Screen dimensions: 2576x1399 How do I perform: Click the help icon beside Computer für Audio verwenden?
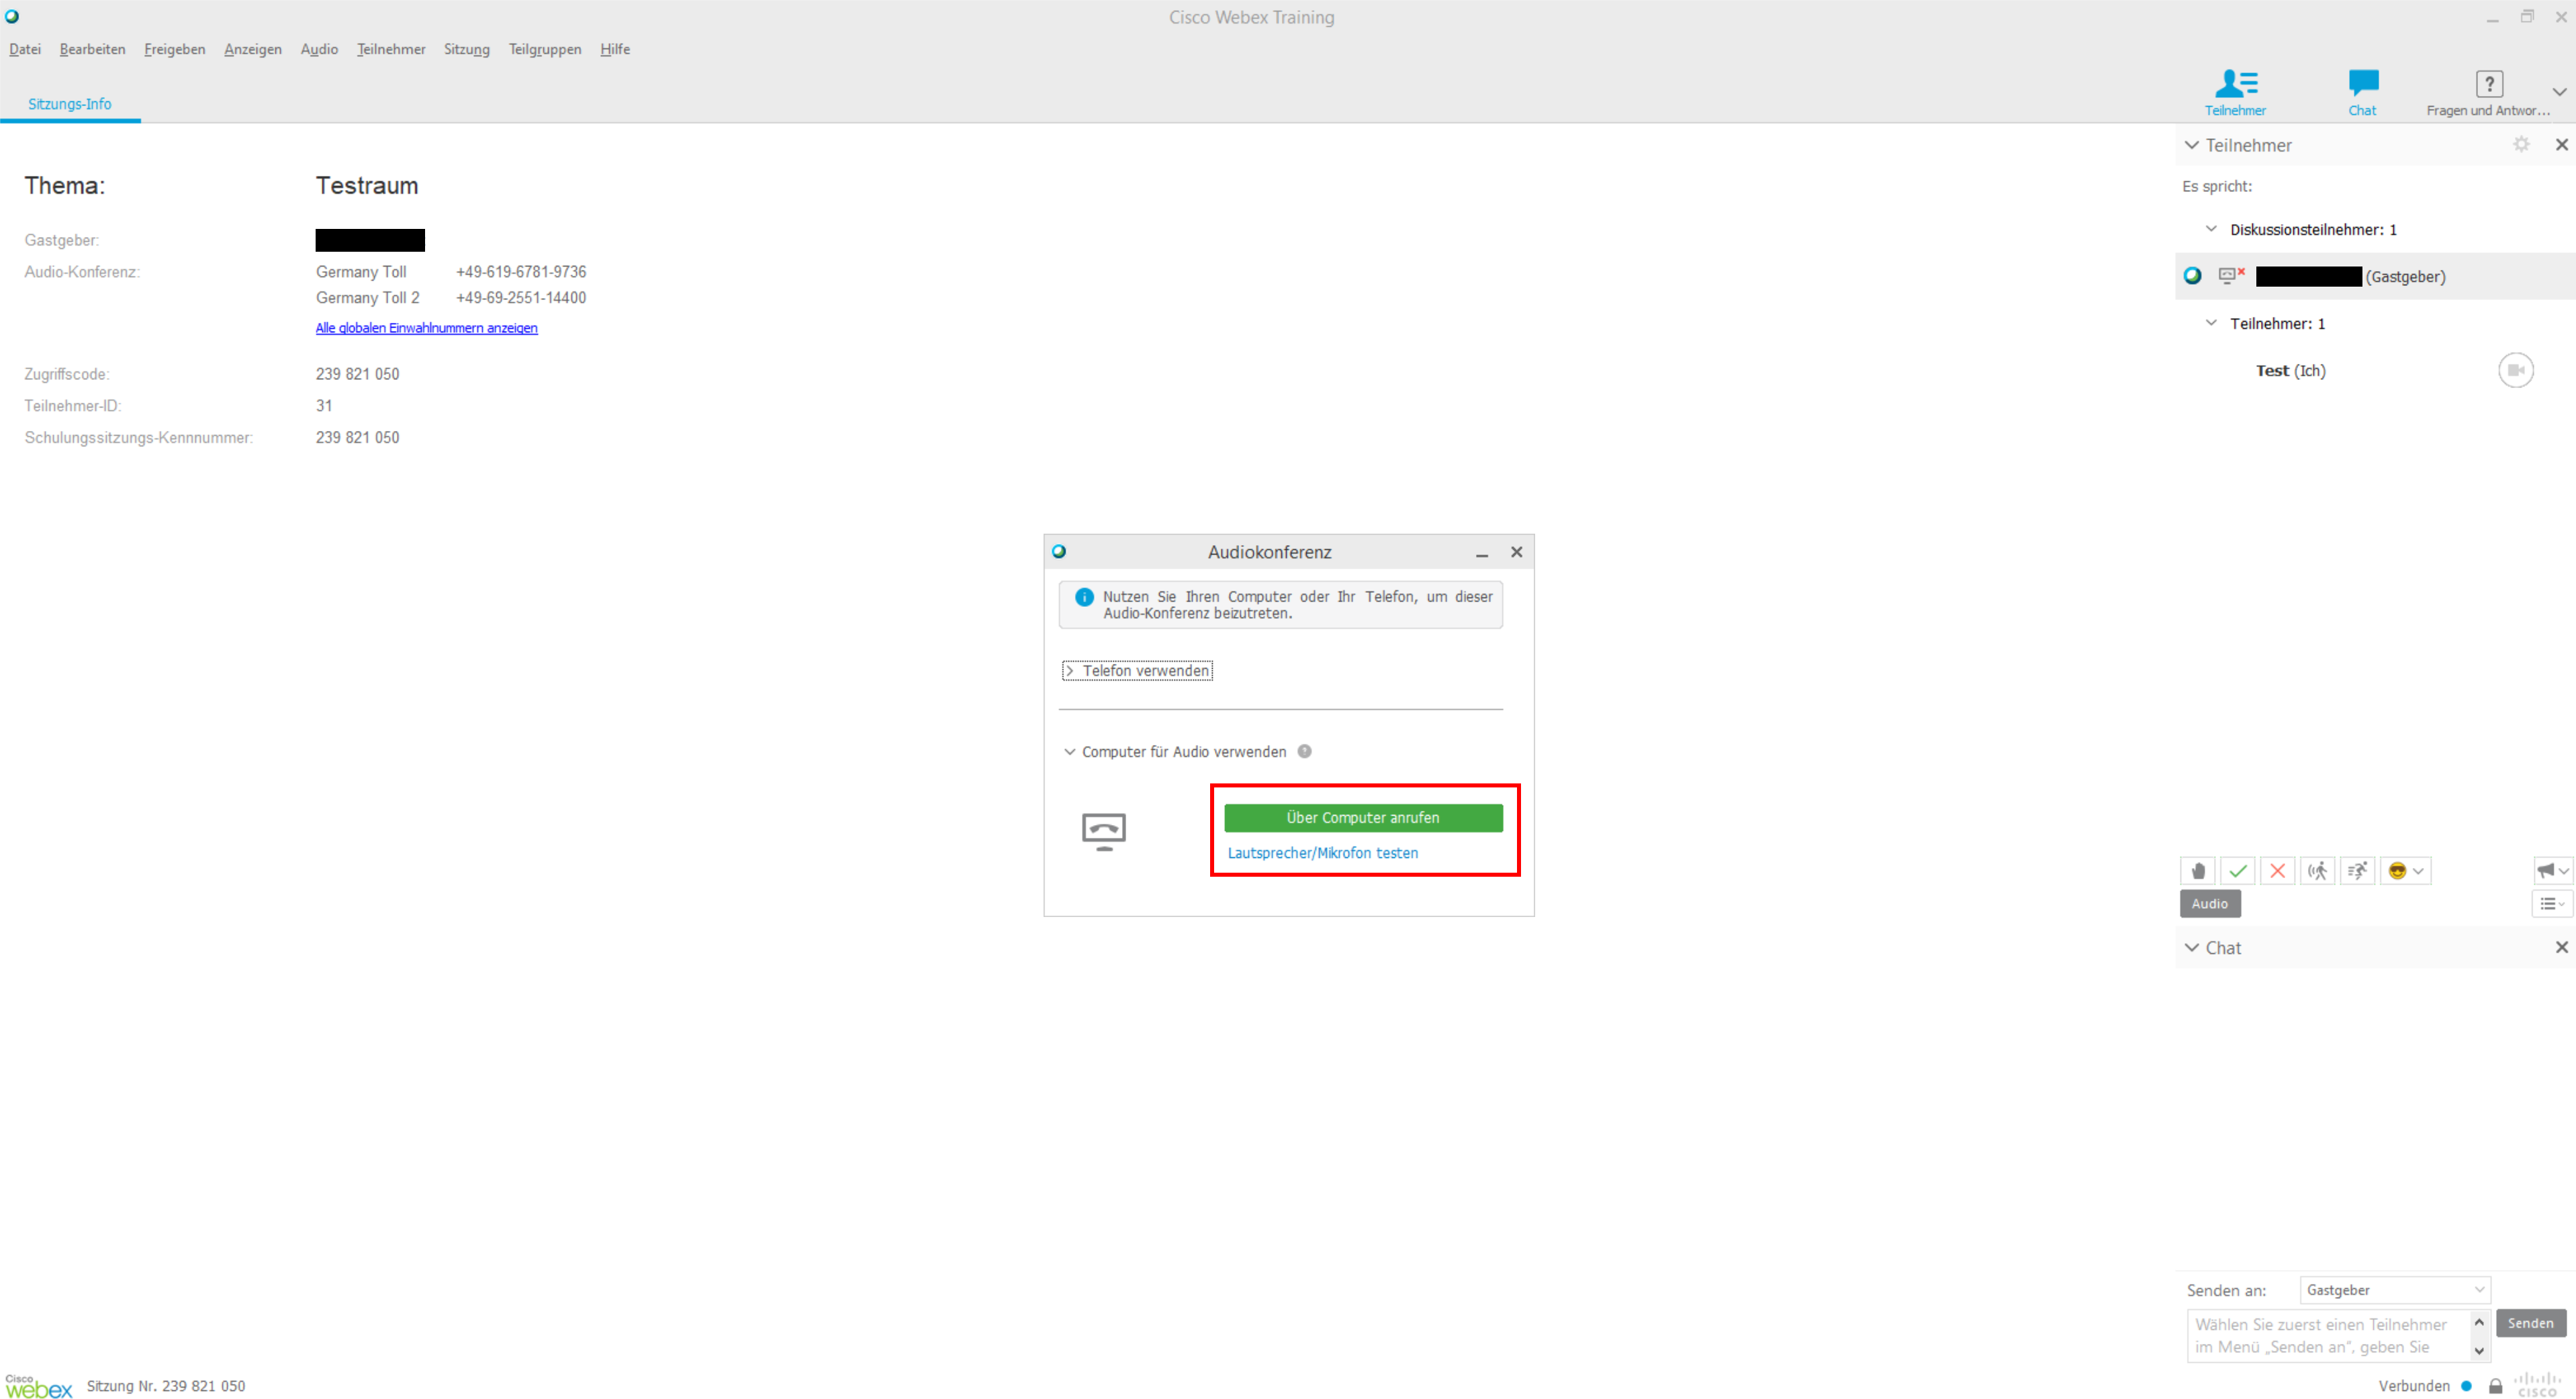pyautogui.click(x=1304, y=752)
